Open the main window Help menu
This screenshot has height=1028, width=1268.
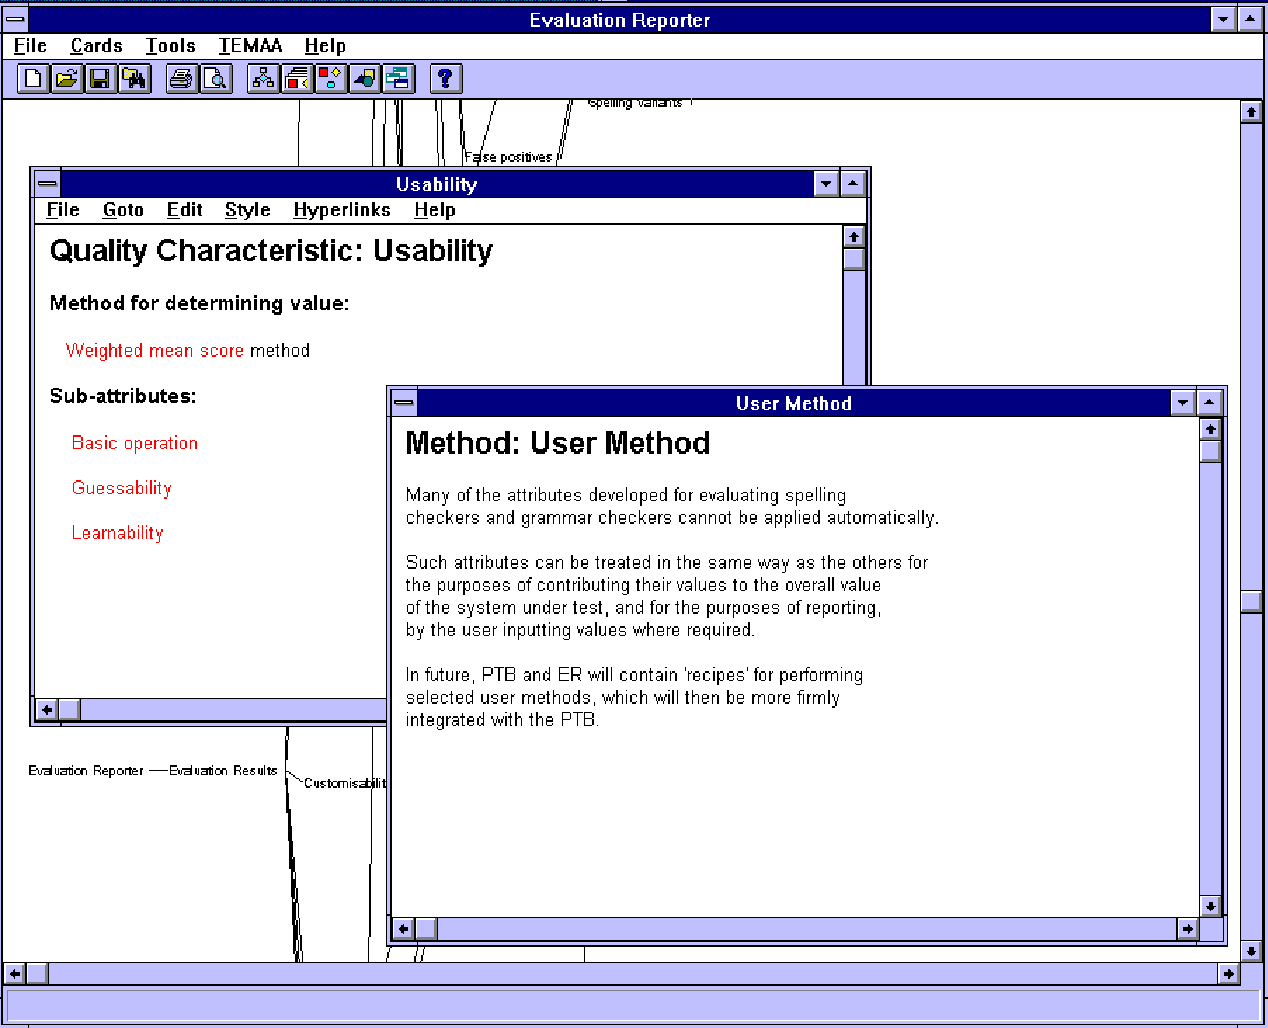[325, 46]
